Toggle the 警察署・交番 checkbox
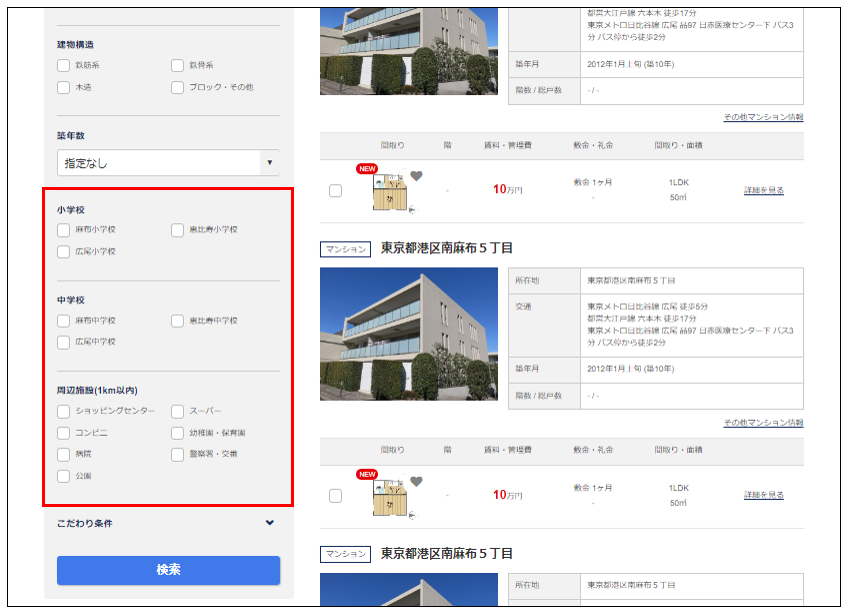 [x=178, y=454]
